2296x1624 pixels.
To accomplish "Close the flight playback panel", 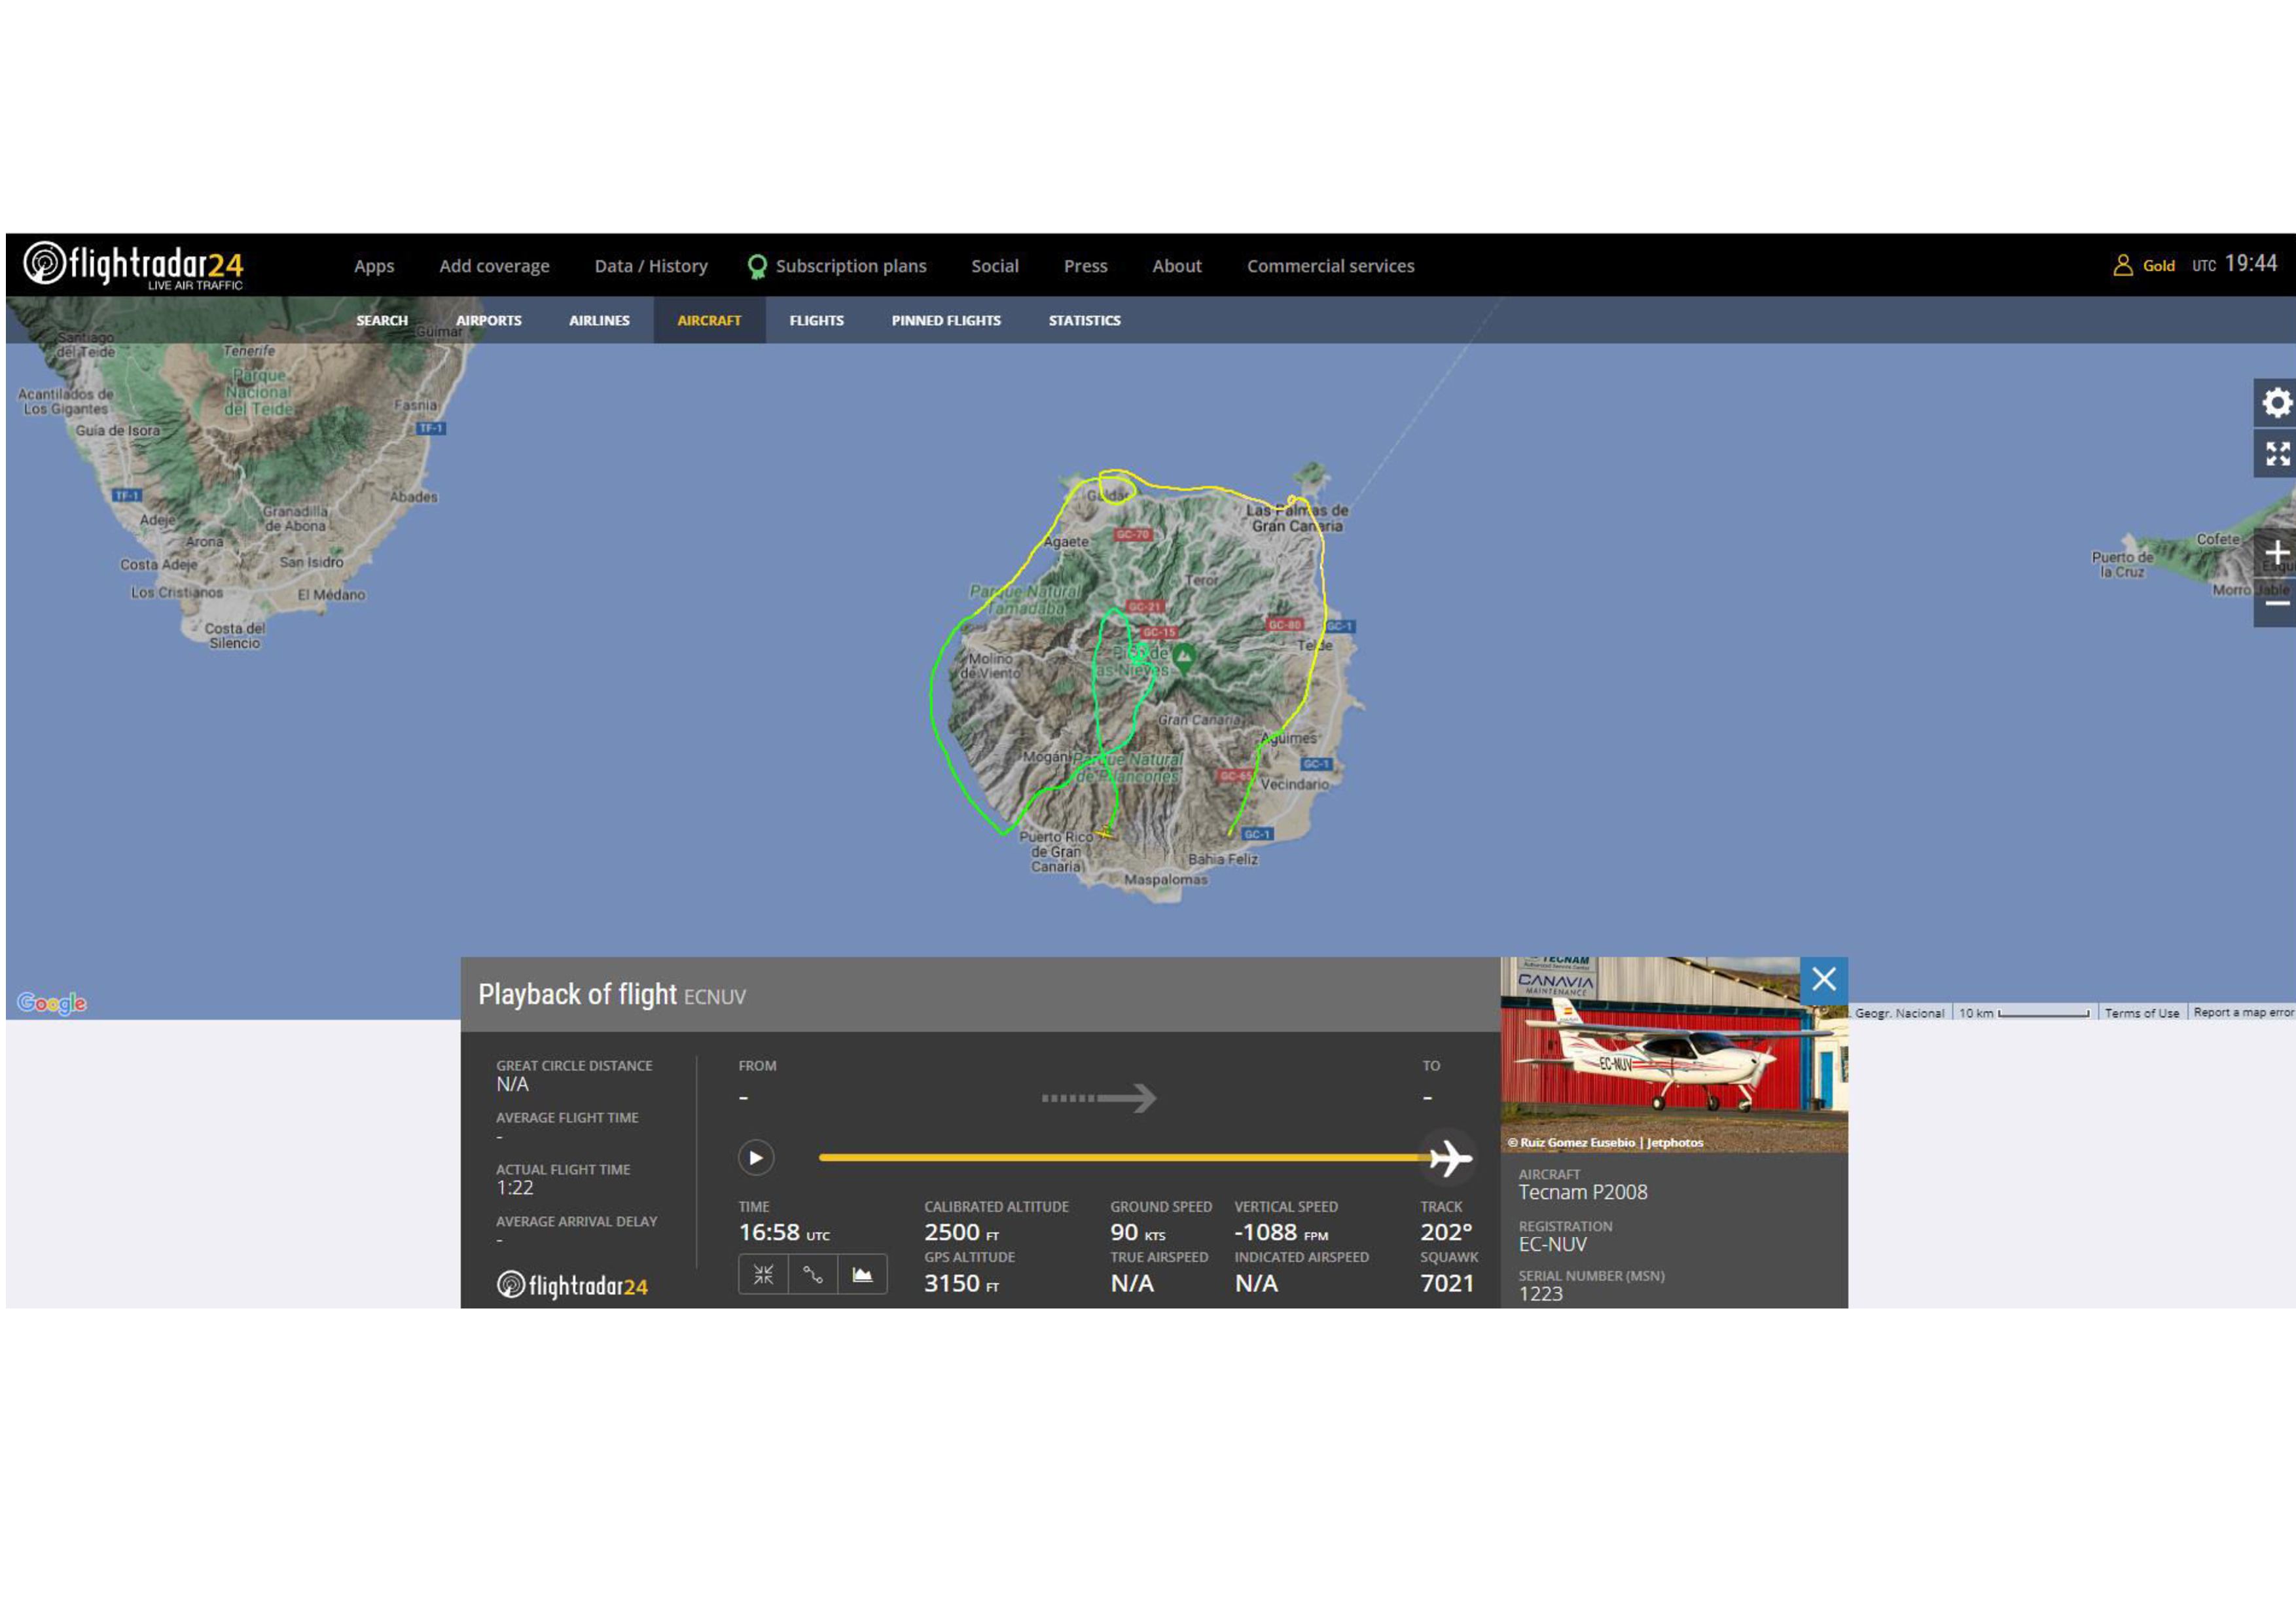I will [x=1823, y=979].
